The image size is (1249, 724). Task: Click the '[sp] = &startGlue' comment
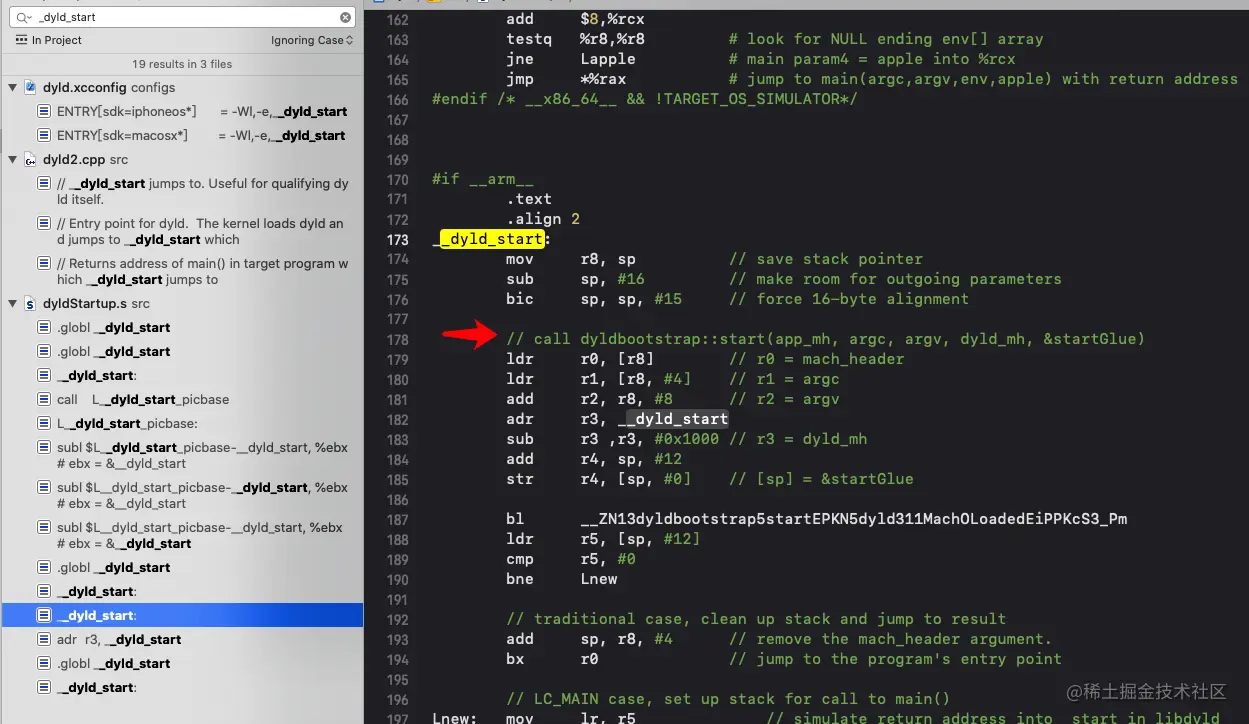pyautogui.click(x=821, y=479)
